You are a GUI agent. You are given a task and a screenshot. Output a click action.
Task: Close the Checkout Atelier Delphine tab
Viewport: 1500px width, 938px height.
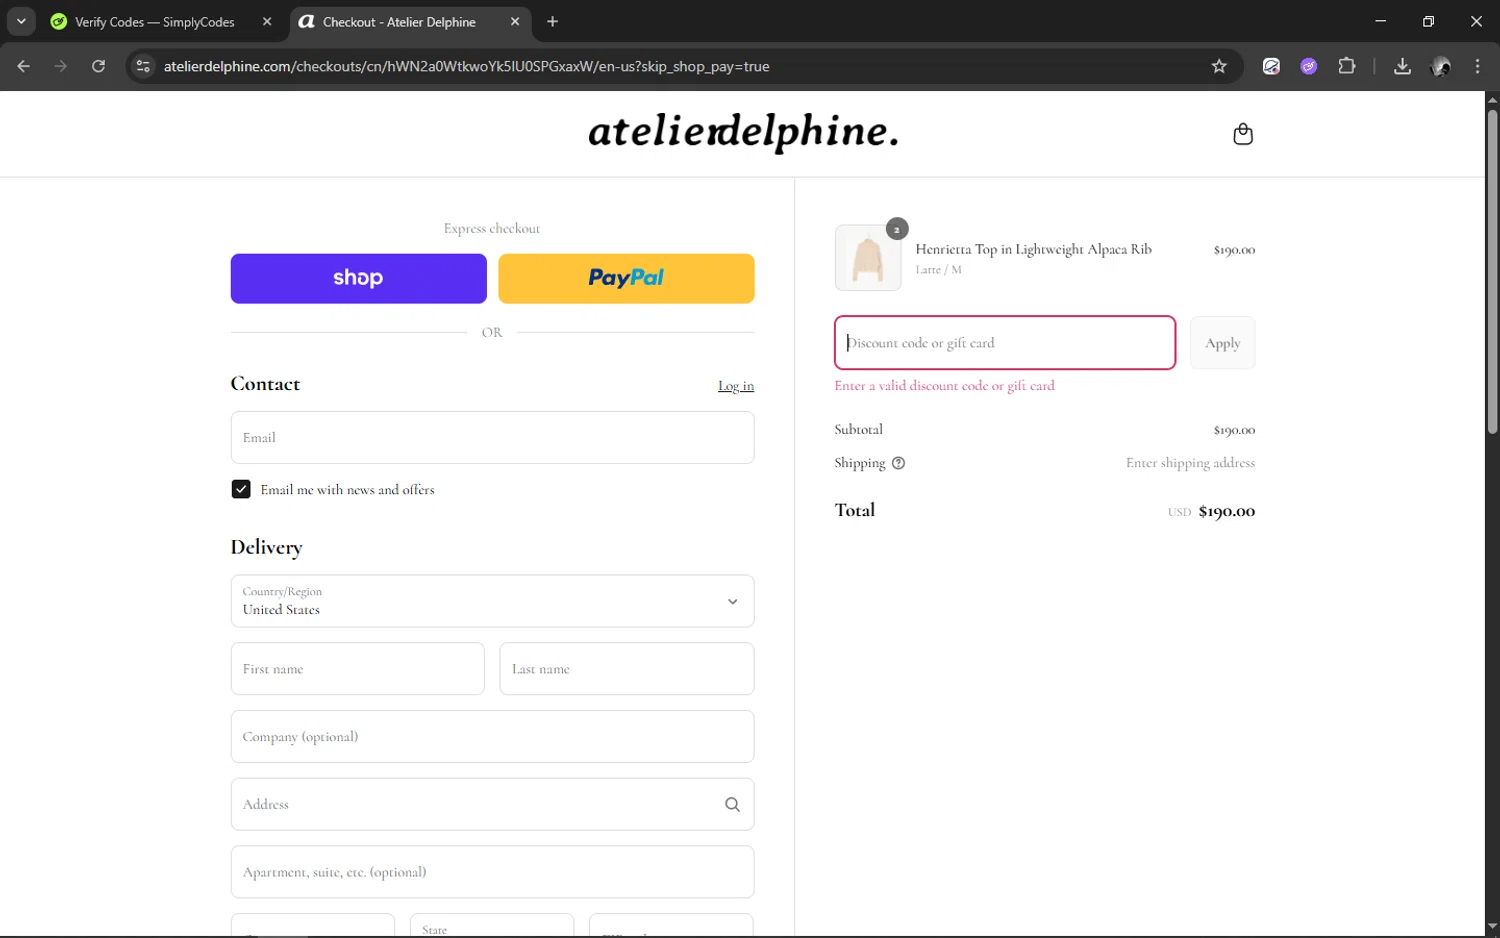[x=515, y=21]
